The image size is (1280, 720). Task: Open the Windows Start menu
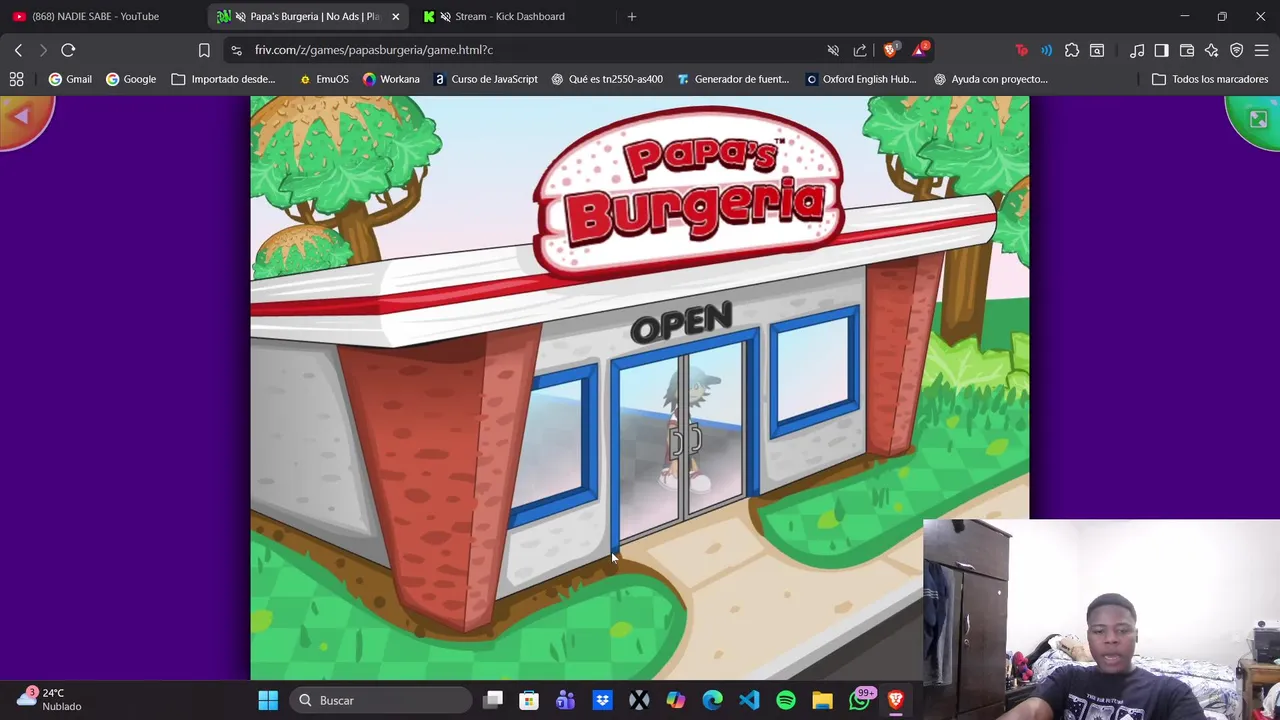tap(268, 700)
